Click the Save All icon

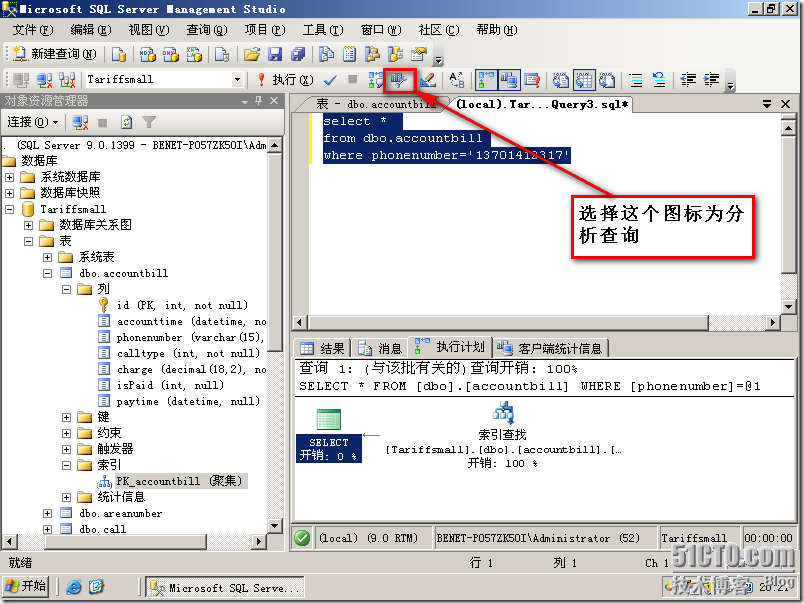click(x=298, y=54)
